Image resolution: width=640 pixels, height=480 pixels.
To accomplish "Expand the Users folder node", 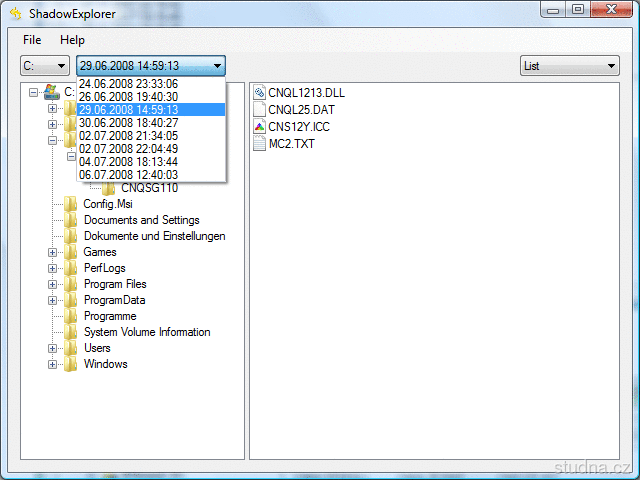I will click(x=52, y=348).
